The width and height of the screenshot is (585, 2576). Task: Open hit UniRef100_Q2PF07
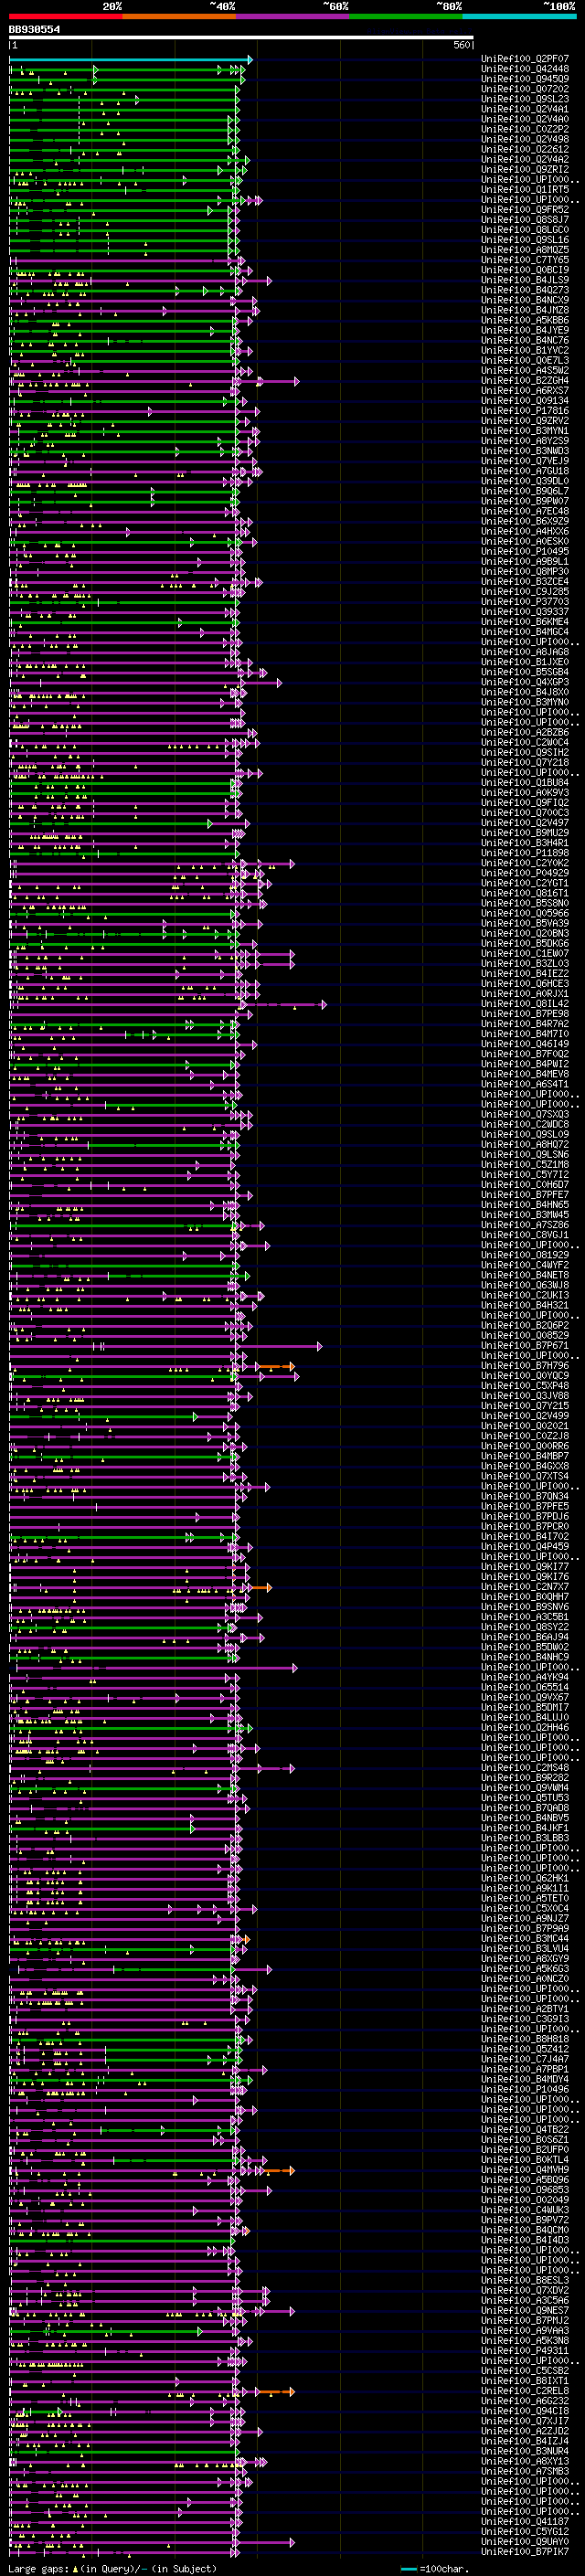coord(524,60)
